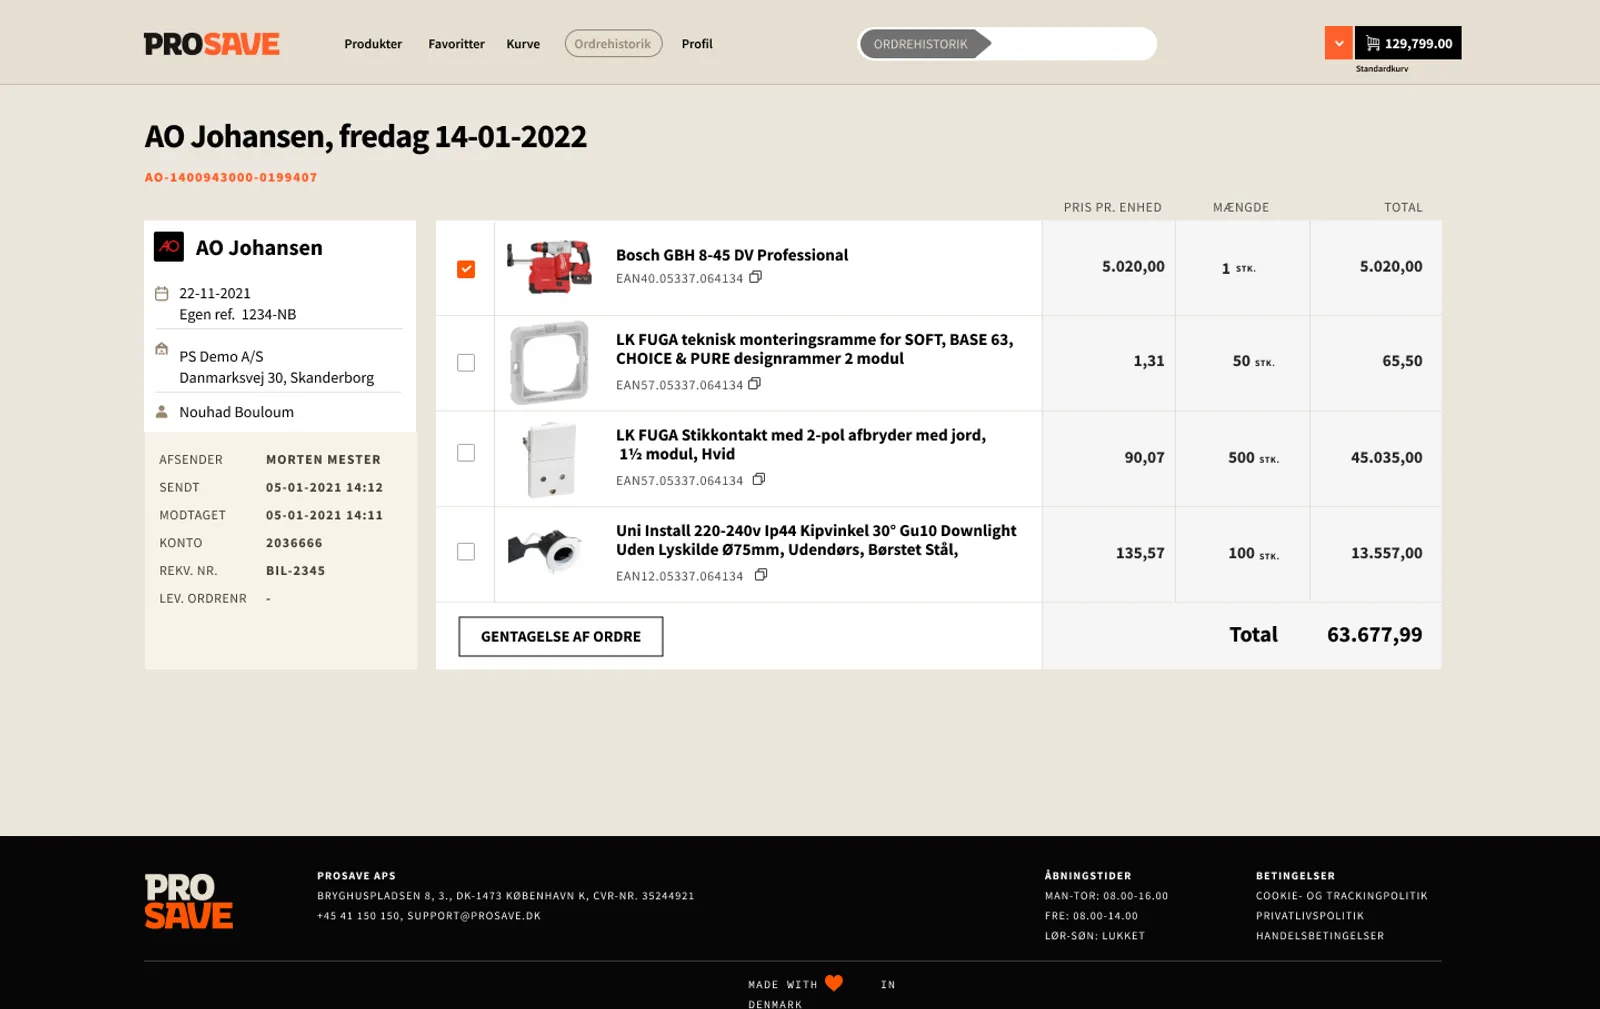This screenshot has width=1600, height=1009.
Task: Open LK FUGA mounting frame thumbnail
Action: pyautogui.click(x=549, y=362)
